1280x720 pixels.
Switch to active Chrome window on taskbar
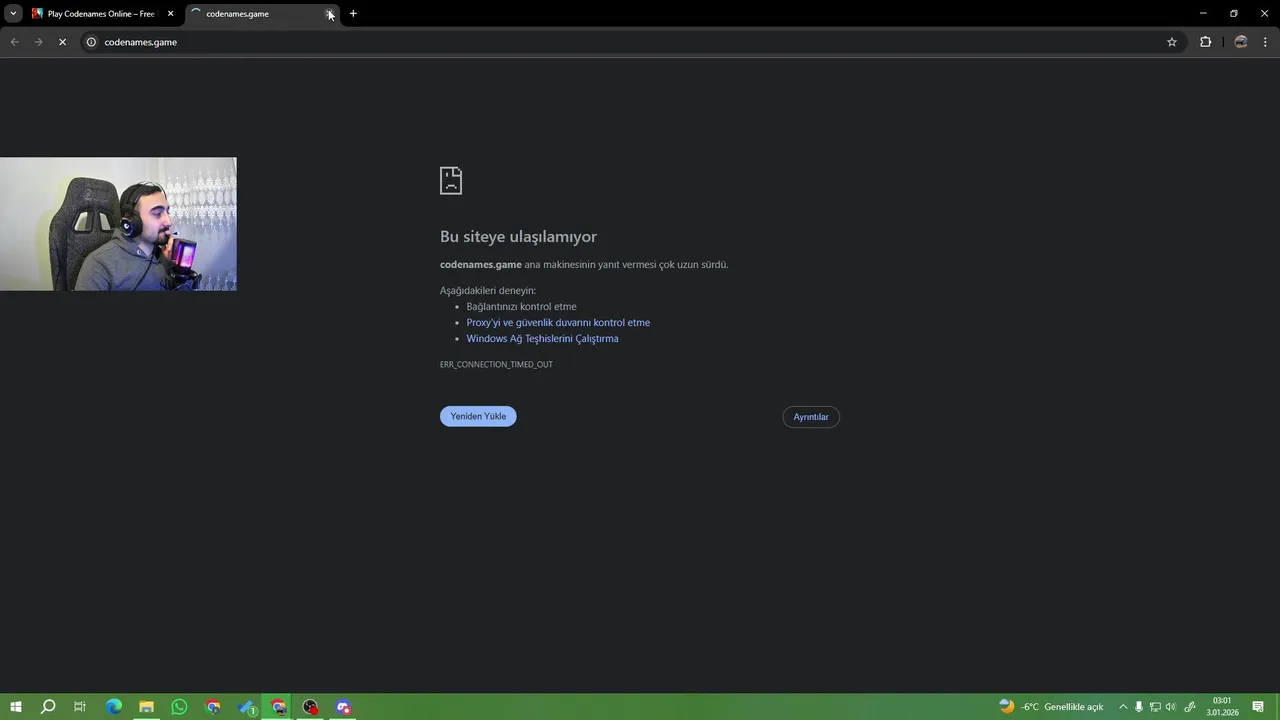coord(278,707)
